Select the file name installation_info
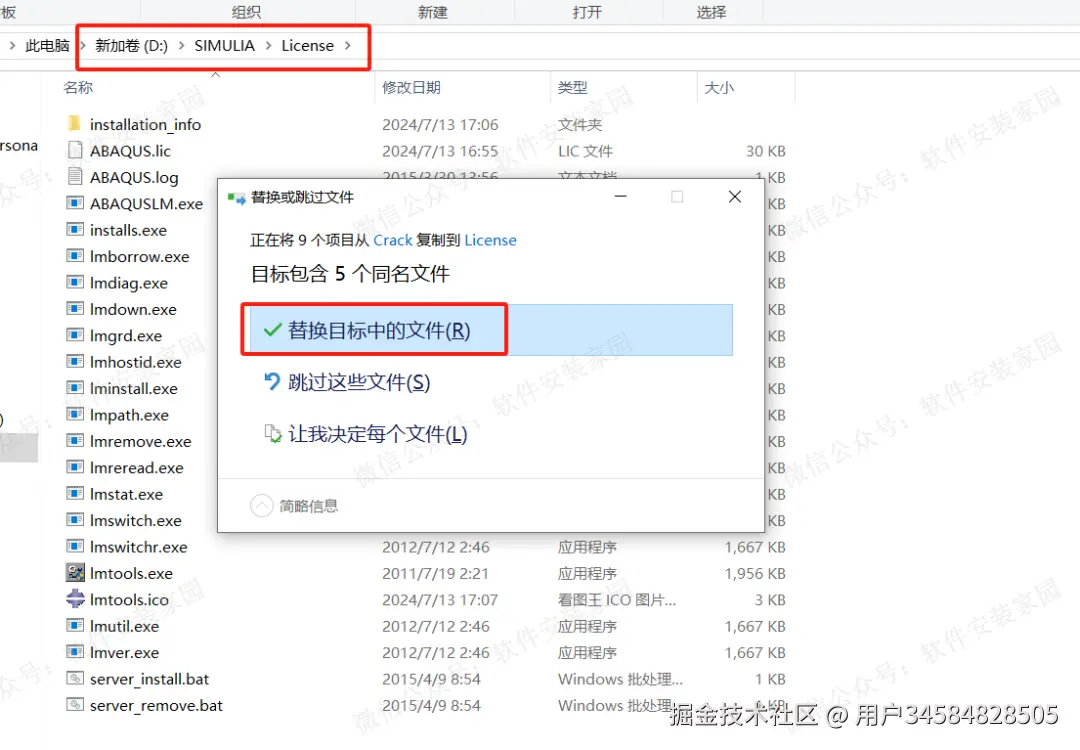The width and height of the screenshot is (1080, 750). coord(145,125)
